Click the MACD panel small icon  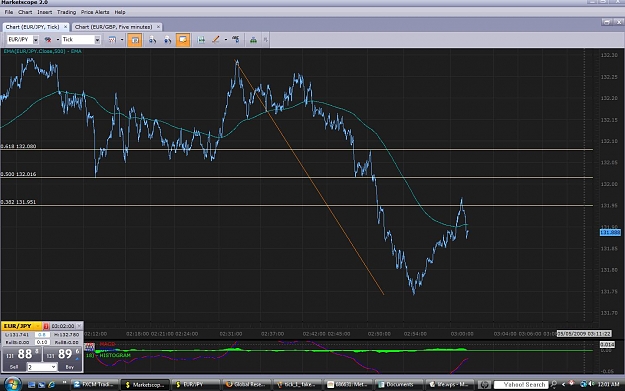pos(90,347)
